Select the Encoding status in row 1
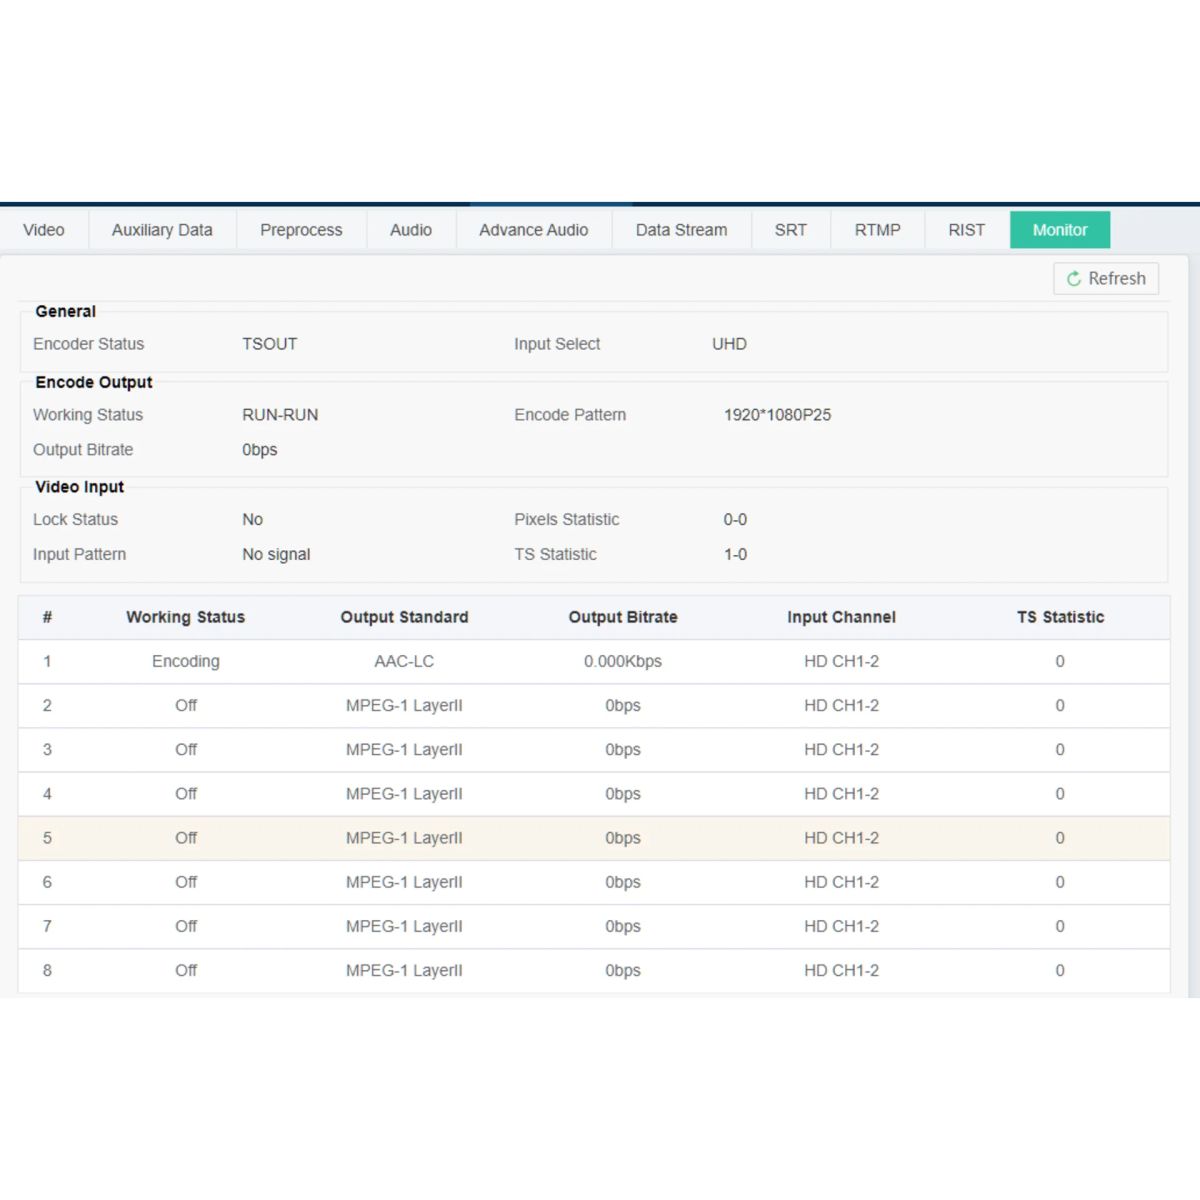The image size is (1200, 1200). point(185,661)
